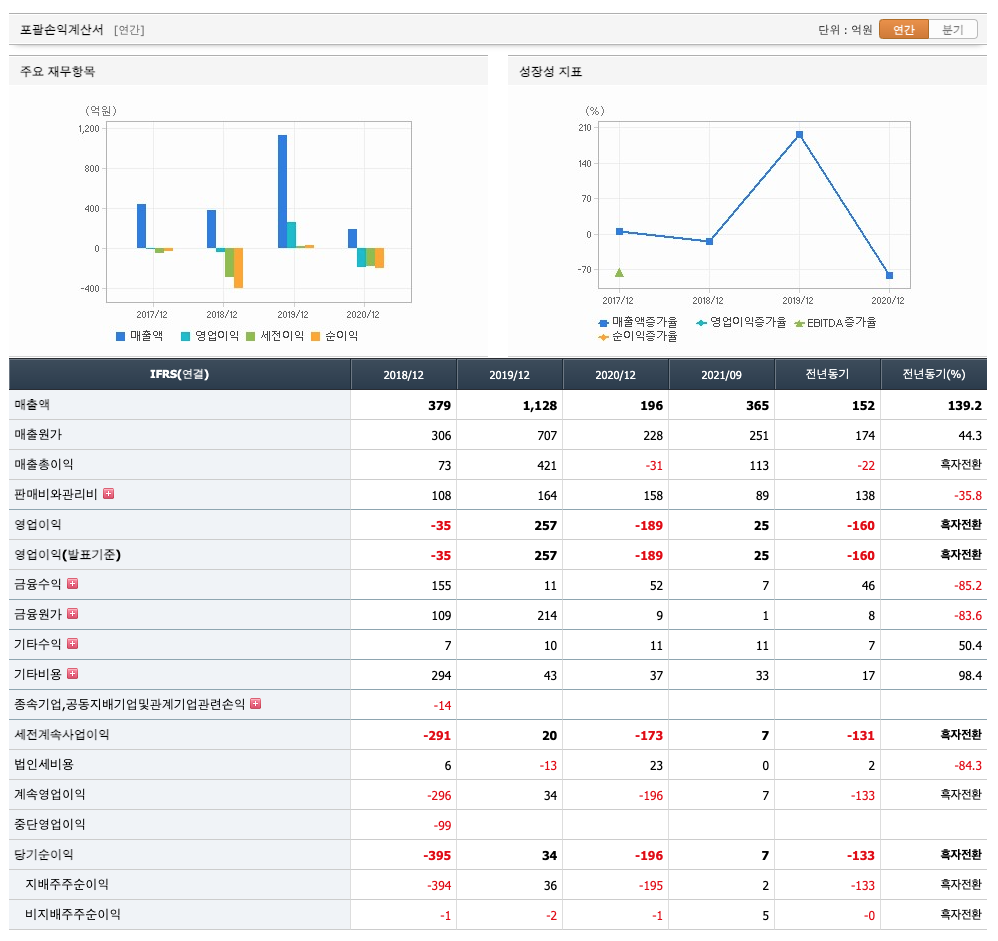Click the 영업이익(발표기준) row label
The image size is (998, 941).
(x=67, y=555)
